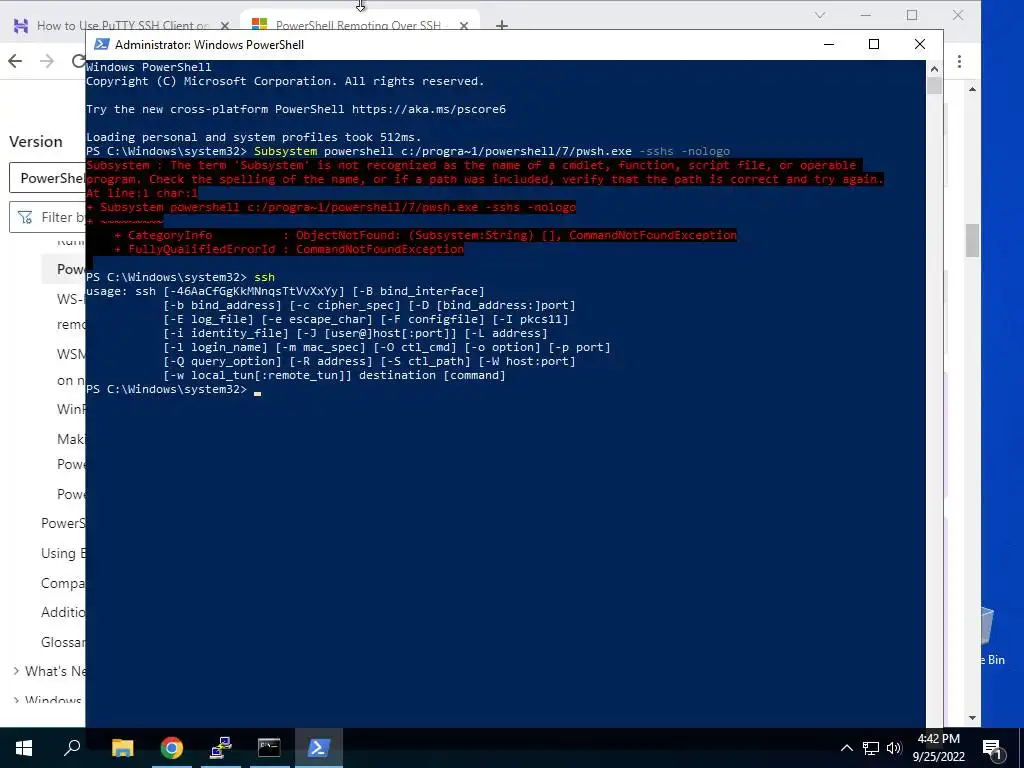
Task: Open WS-... item in docs sidebar
Action: (71, 299)
